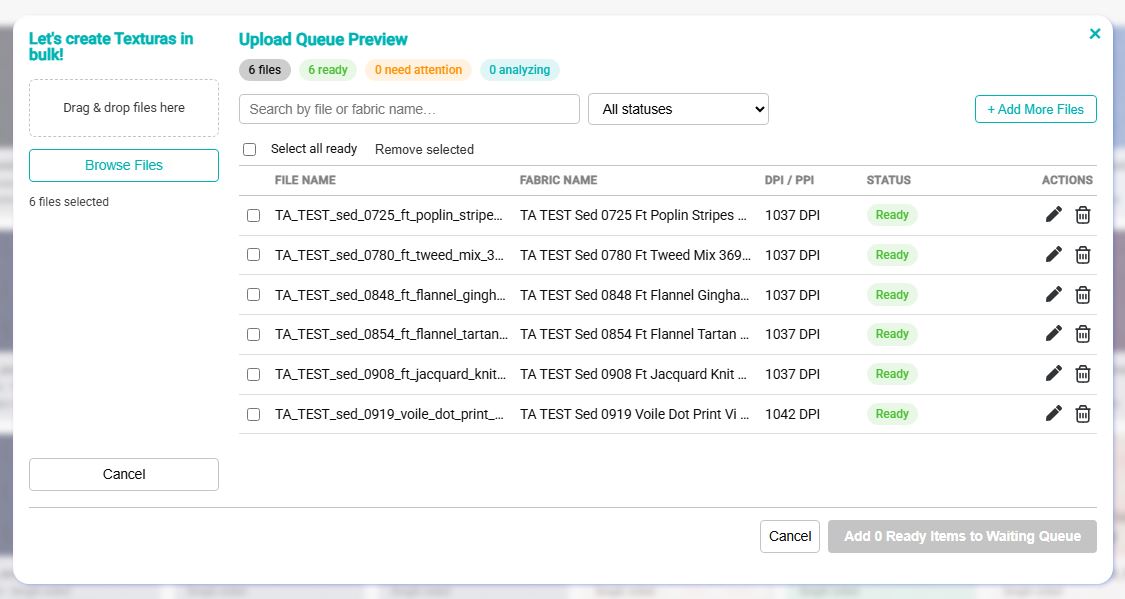Click the FABRIC NAME column header

coord(558,180)
